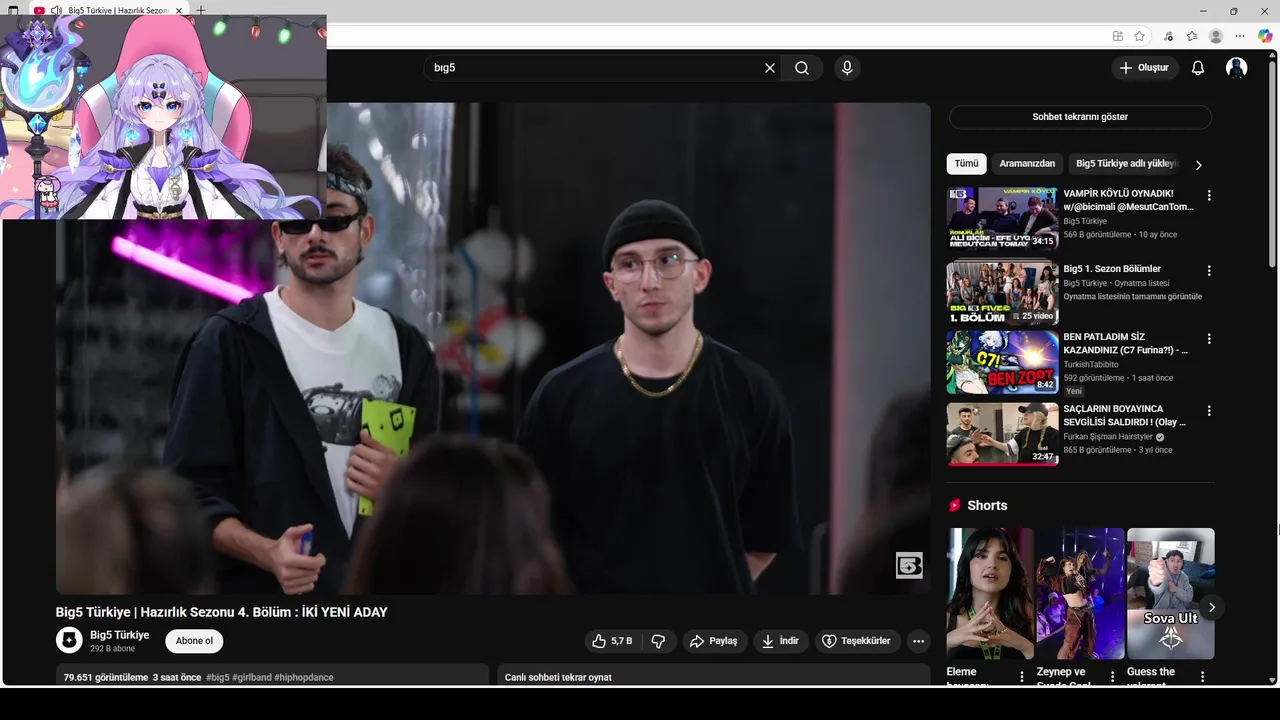Click the Canlı sohbeti tekrar oynat card

pos(714,677)
